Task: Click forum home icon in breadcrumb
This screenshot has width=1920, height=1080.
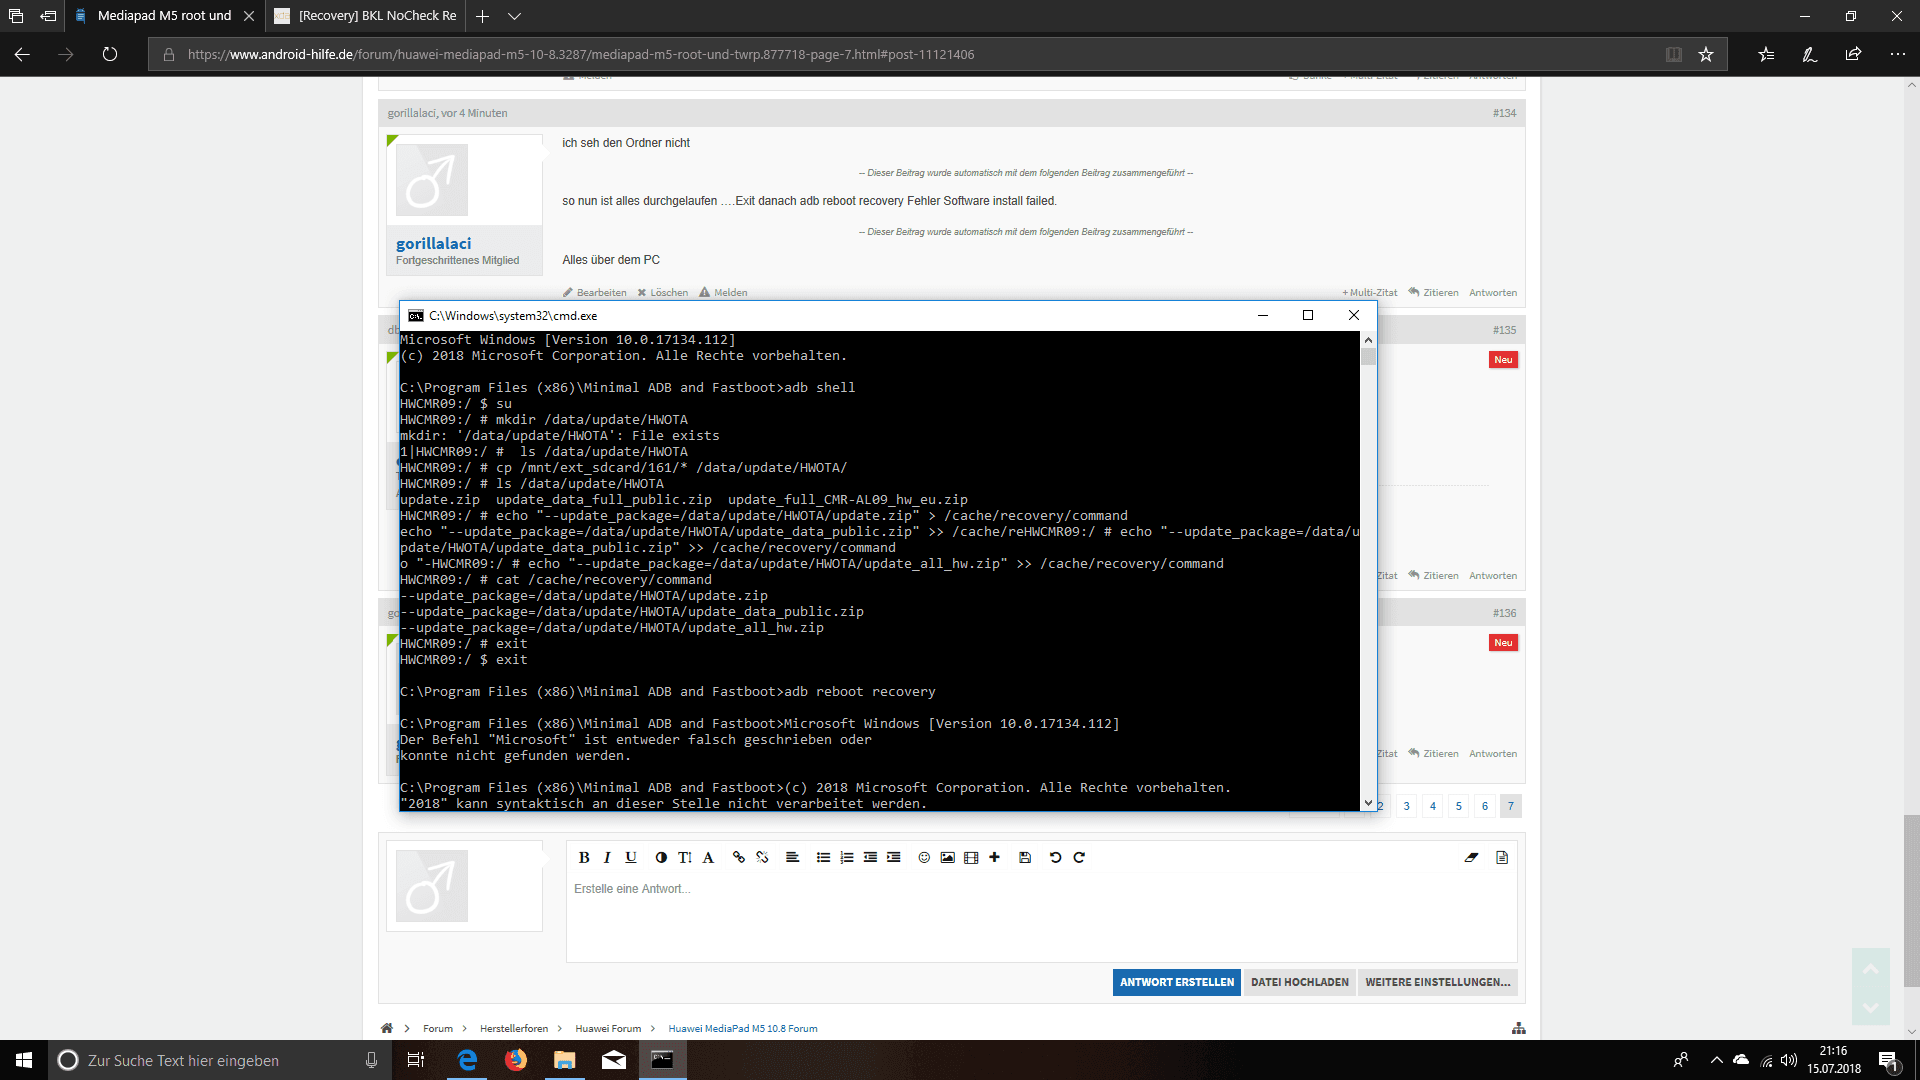Action: (387, 1028)
